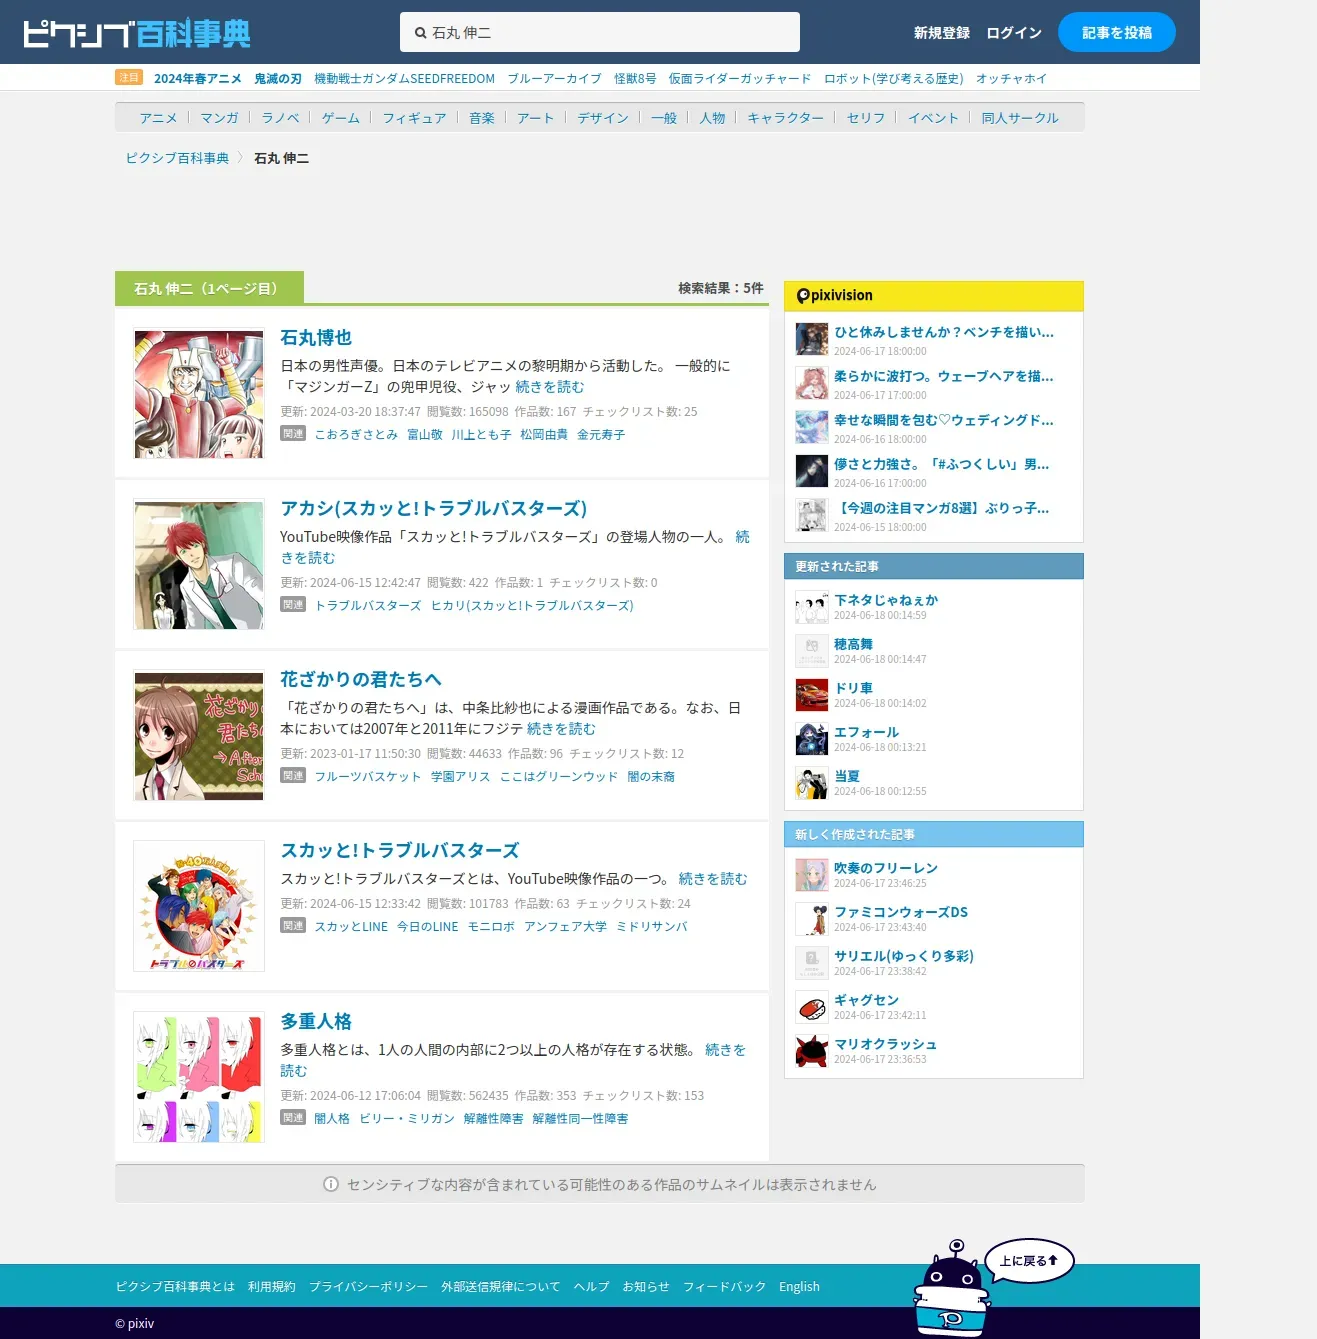Open related tag フルーツバスケット

pyautogui.click(x=368, y=777)
